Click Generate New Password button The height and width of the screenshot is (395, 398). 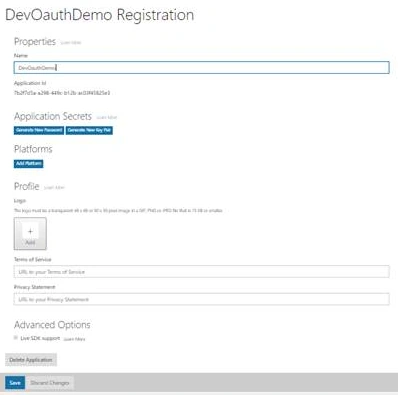pyautogui.click(x=39, y=130)
